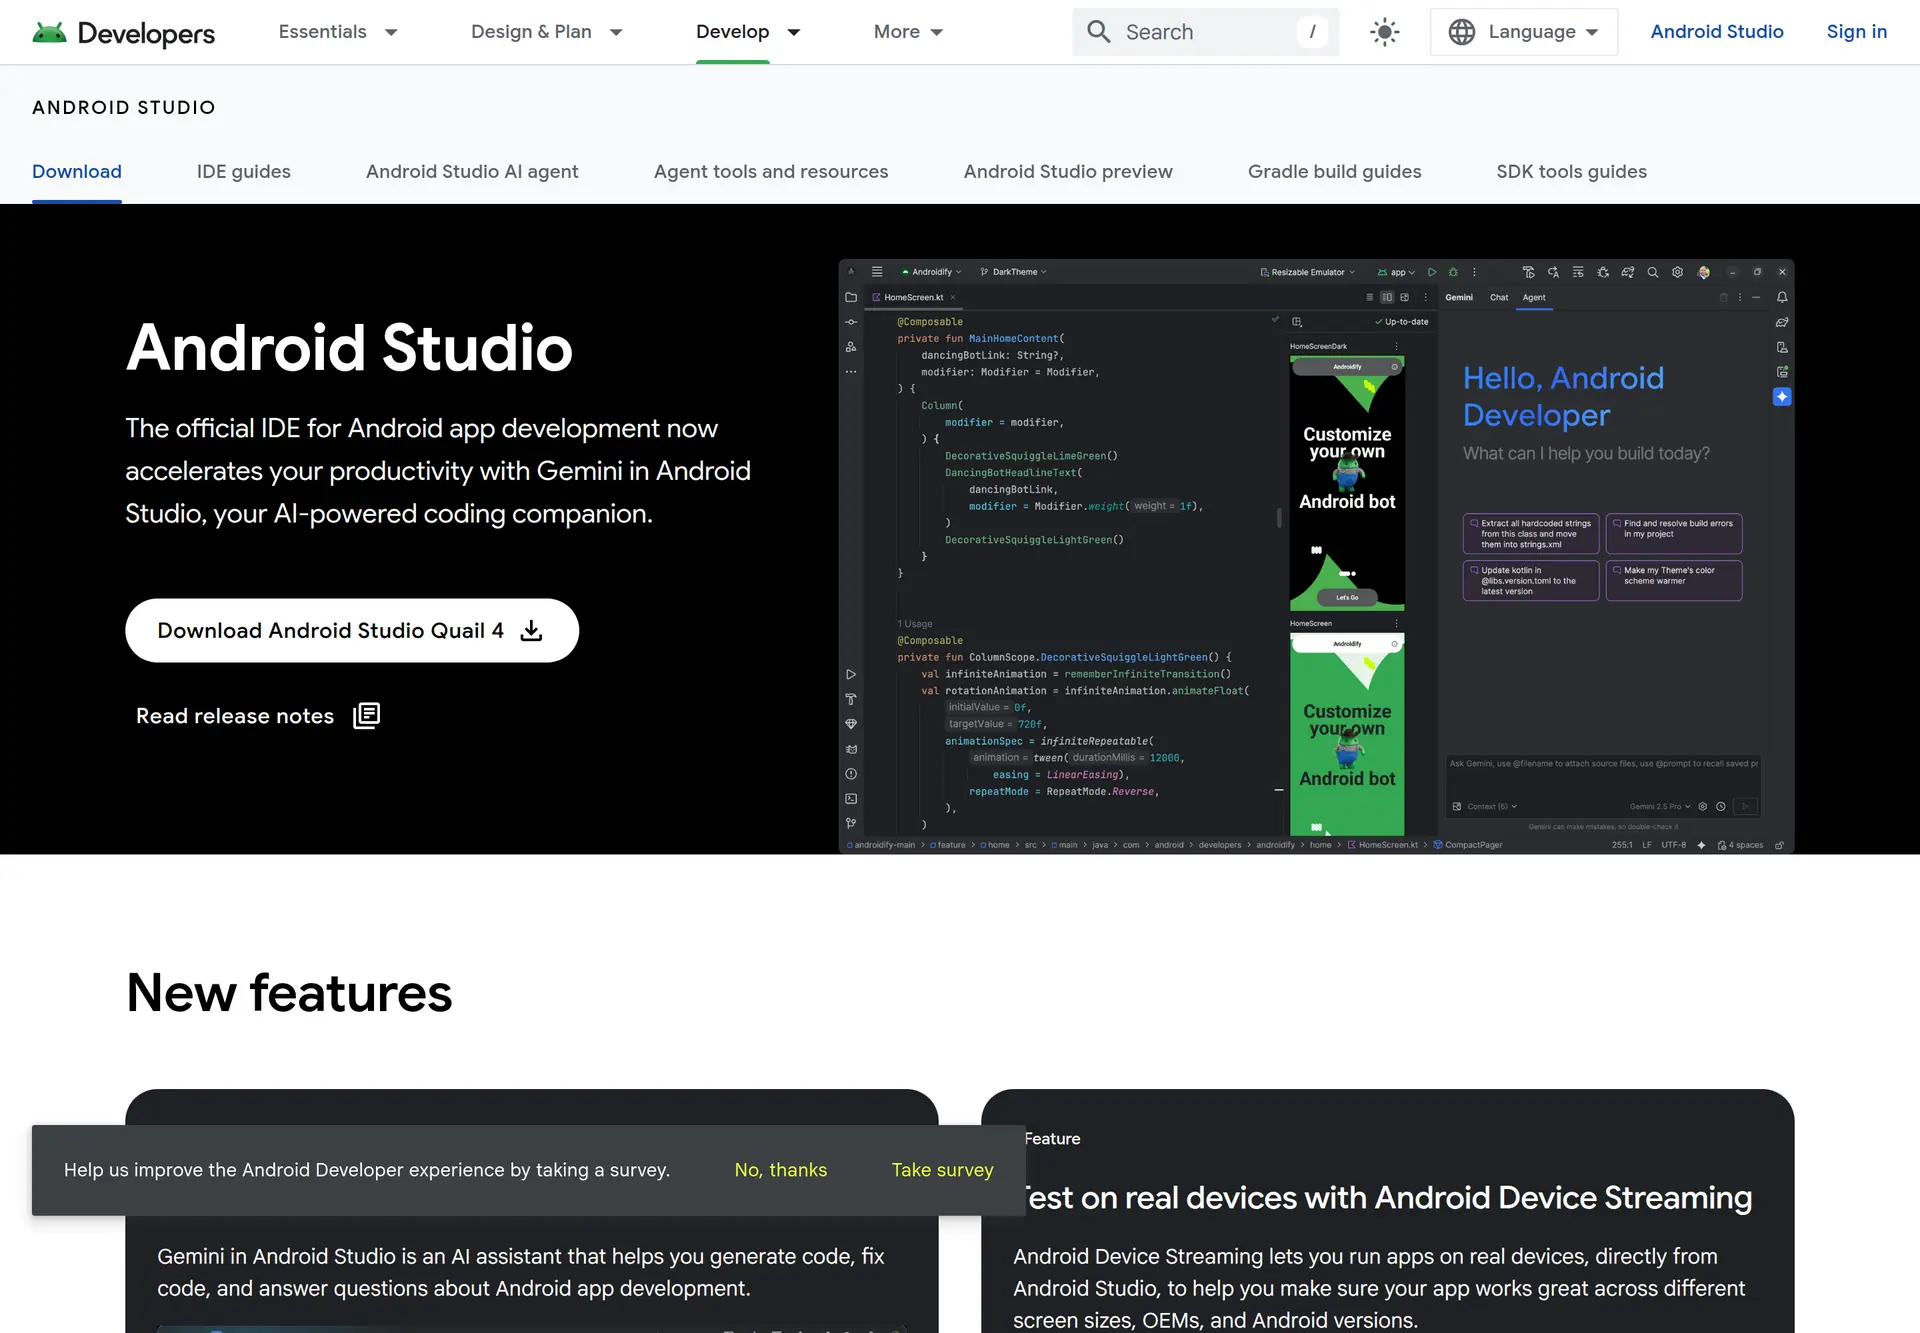
Task: Select Gradle build guides tab
Action: [1334, 172]
